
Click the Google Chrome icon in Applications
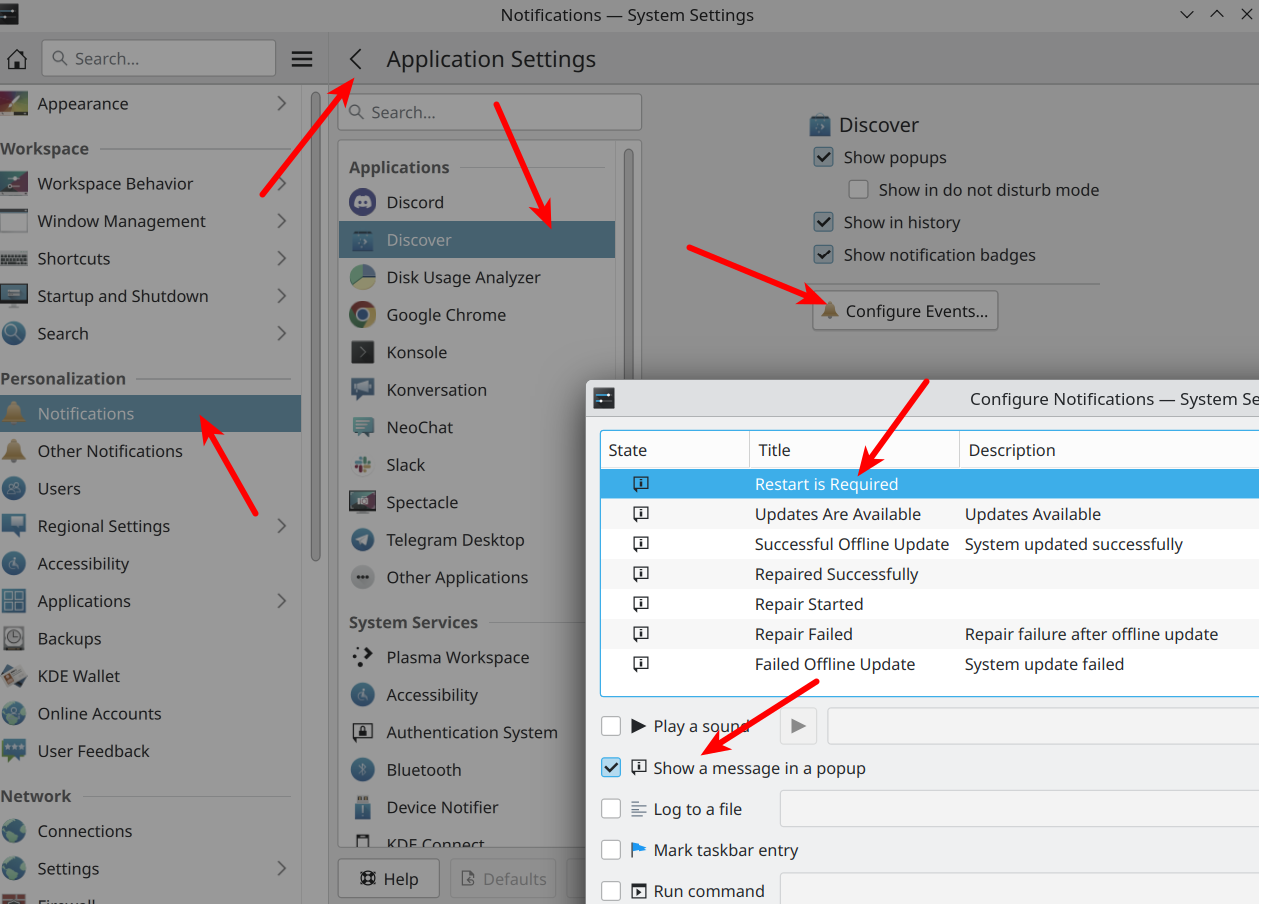(362, 315)
